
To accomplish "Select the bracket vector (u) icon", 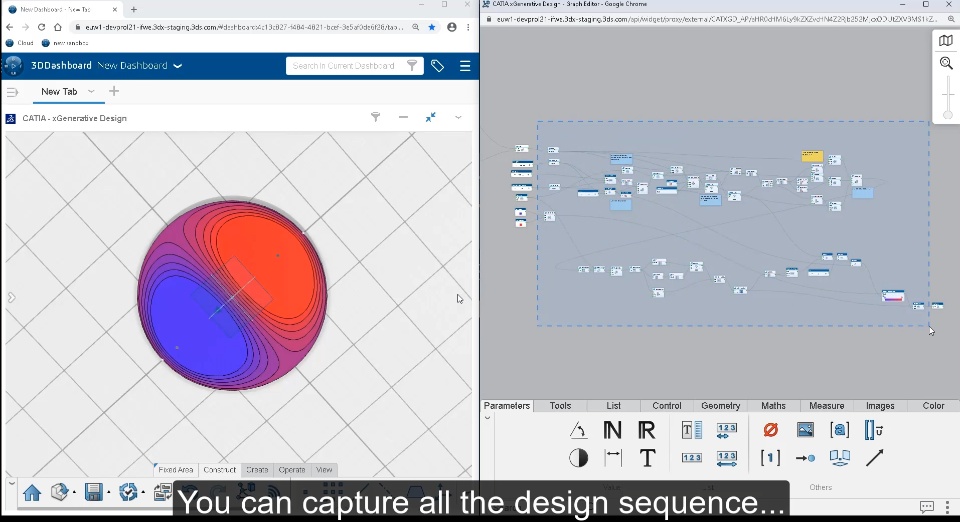I will coord(874,430).
